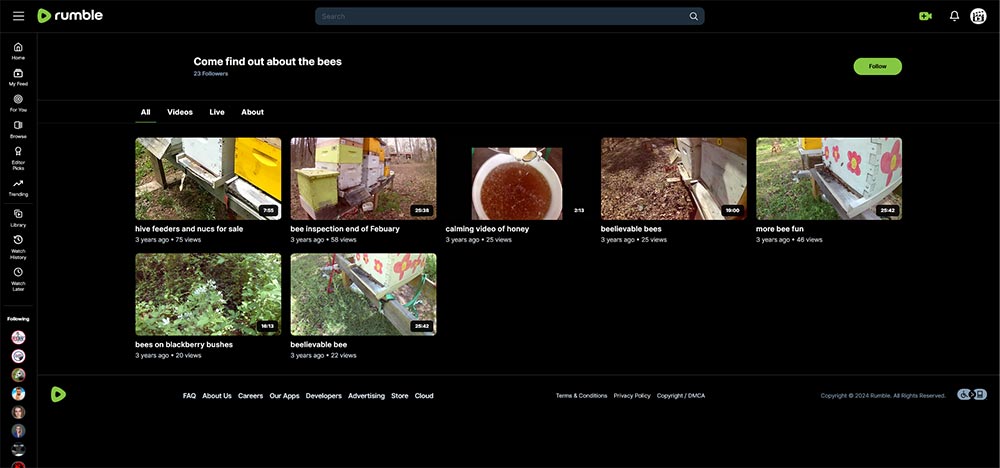Switch to the Live tab
1000x468 pixels.
[x=217, y=112]
